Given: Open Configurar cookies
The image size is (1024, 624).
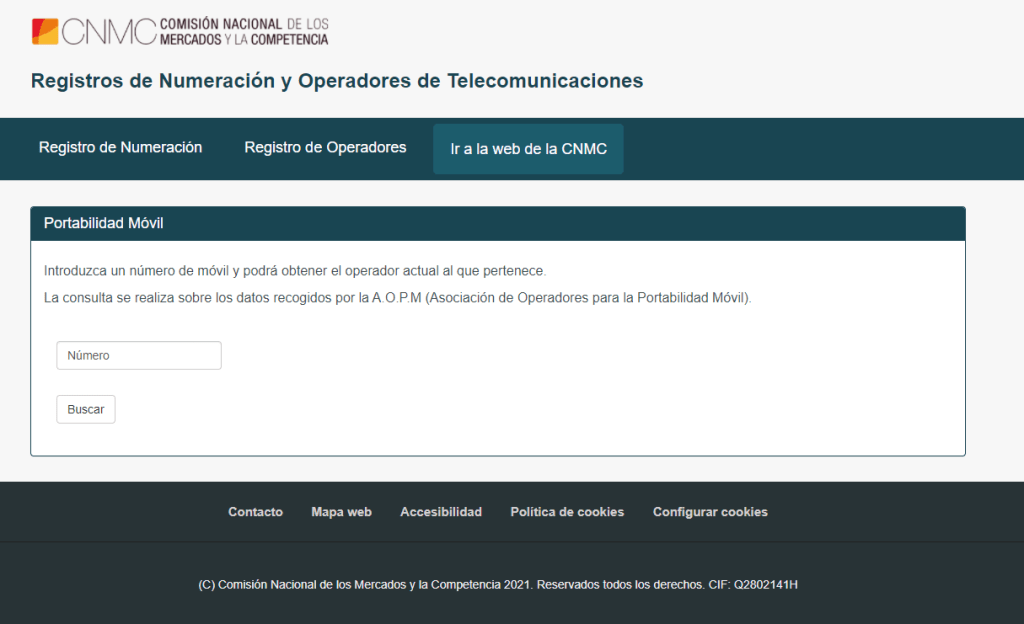Looking at the screenshot, I should [710, 511].
